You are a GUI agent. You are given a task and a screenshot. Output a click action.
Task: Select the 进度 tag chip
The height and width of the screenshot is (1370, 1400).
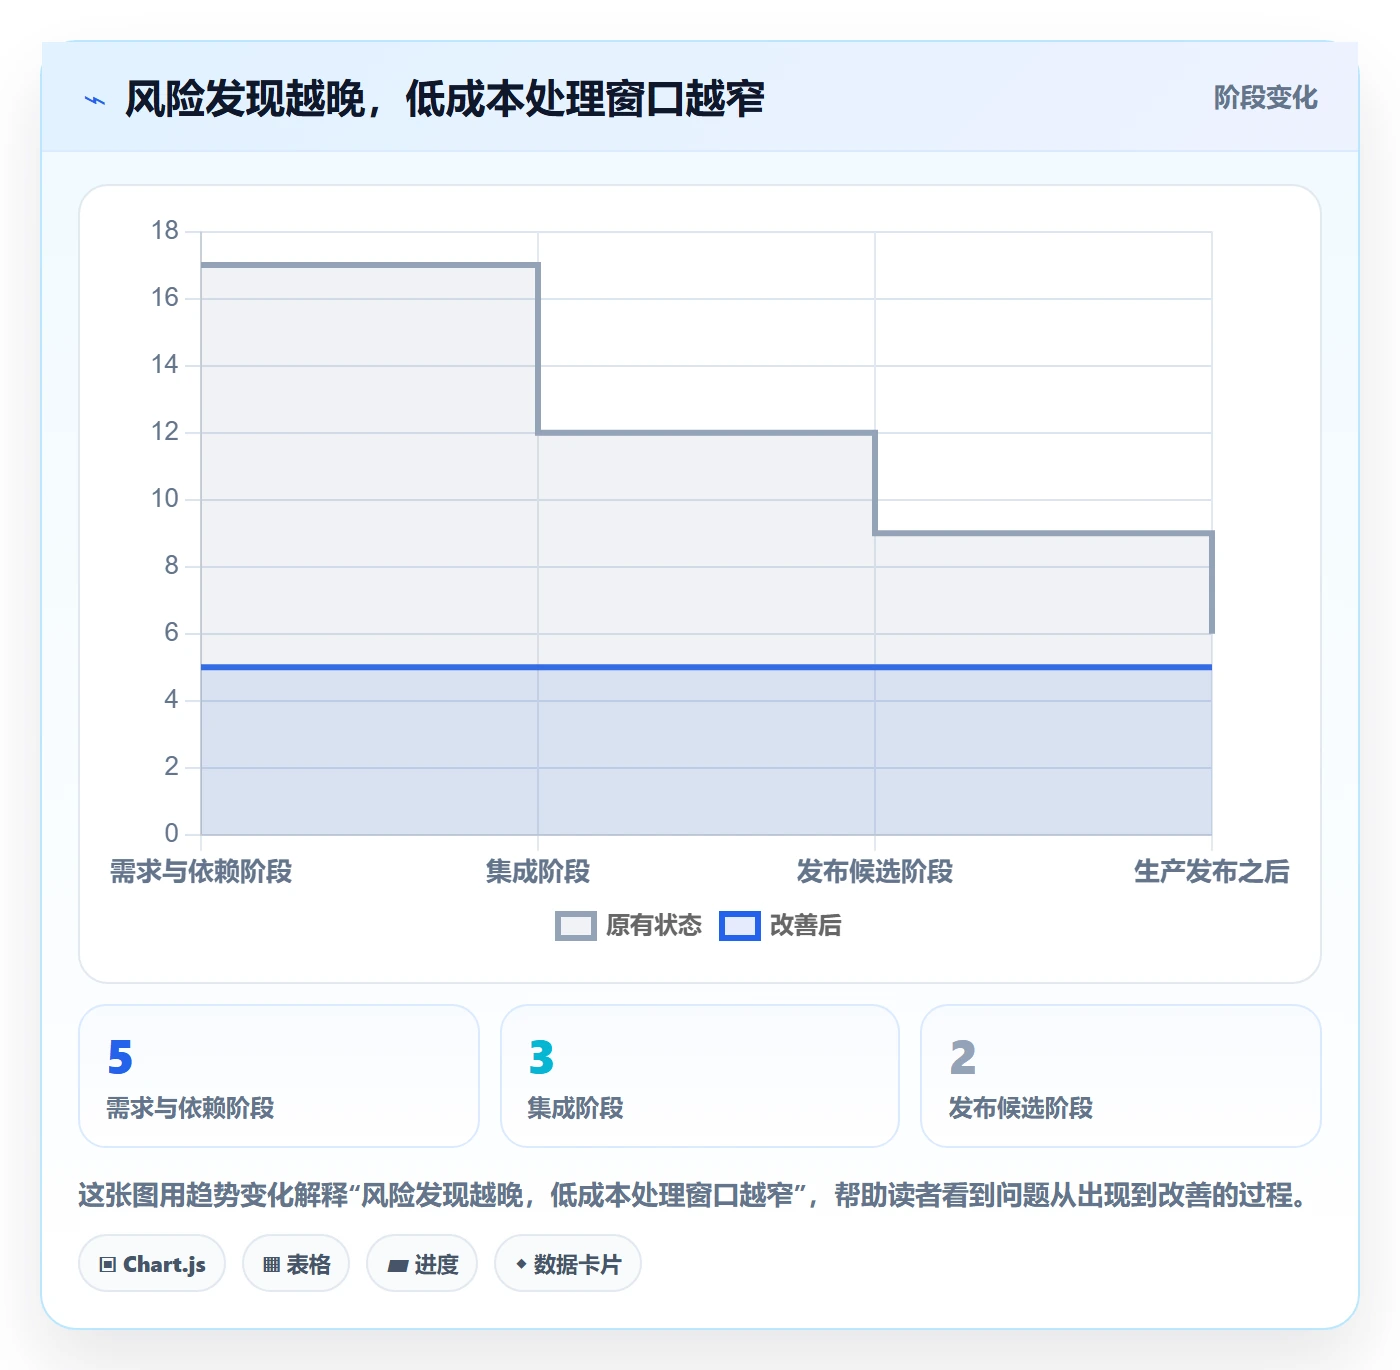click(422, 1264)
